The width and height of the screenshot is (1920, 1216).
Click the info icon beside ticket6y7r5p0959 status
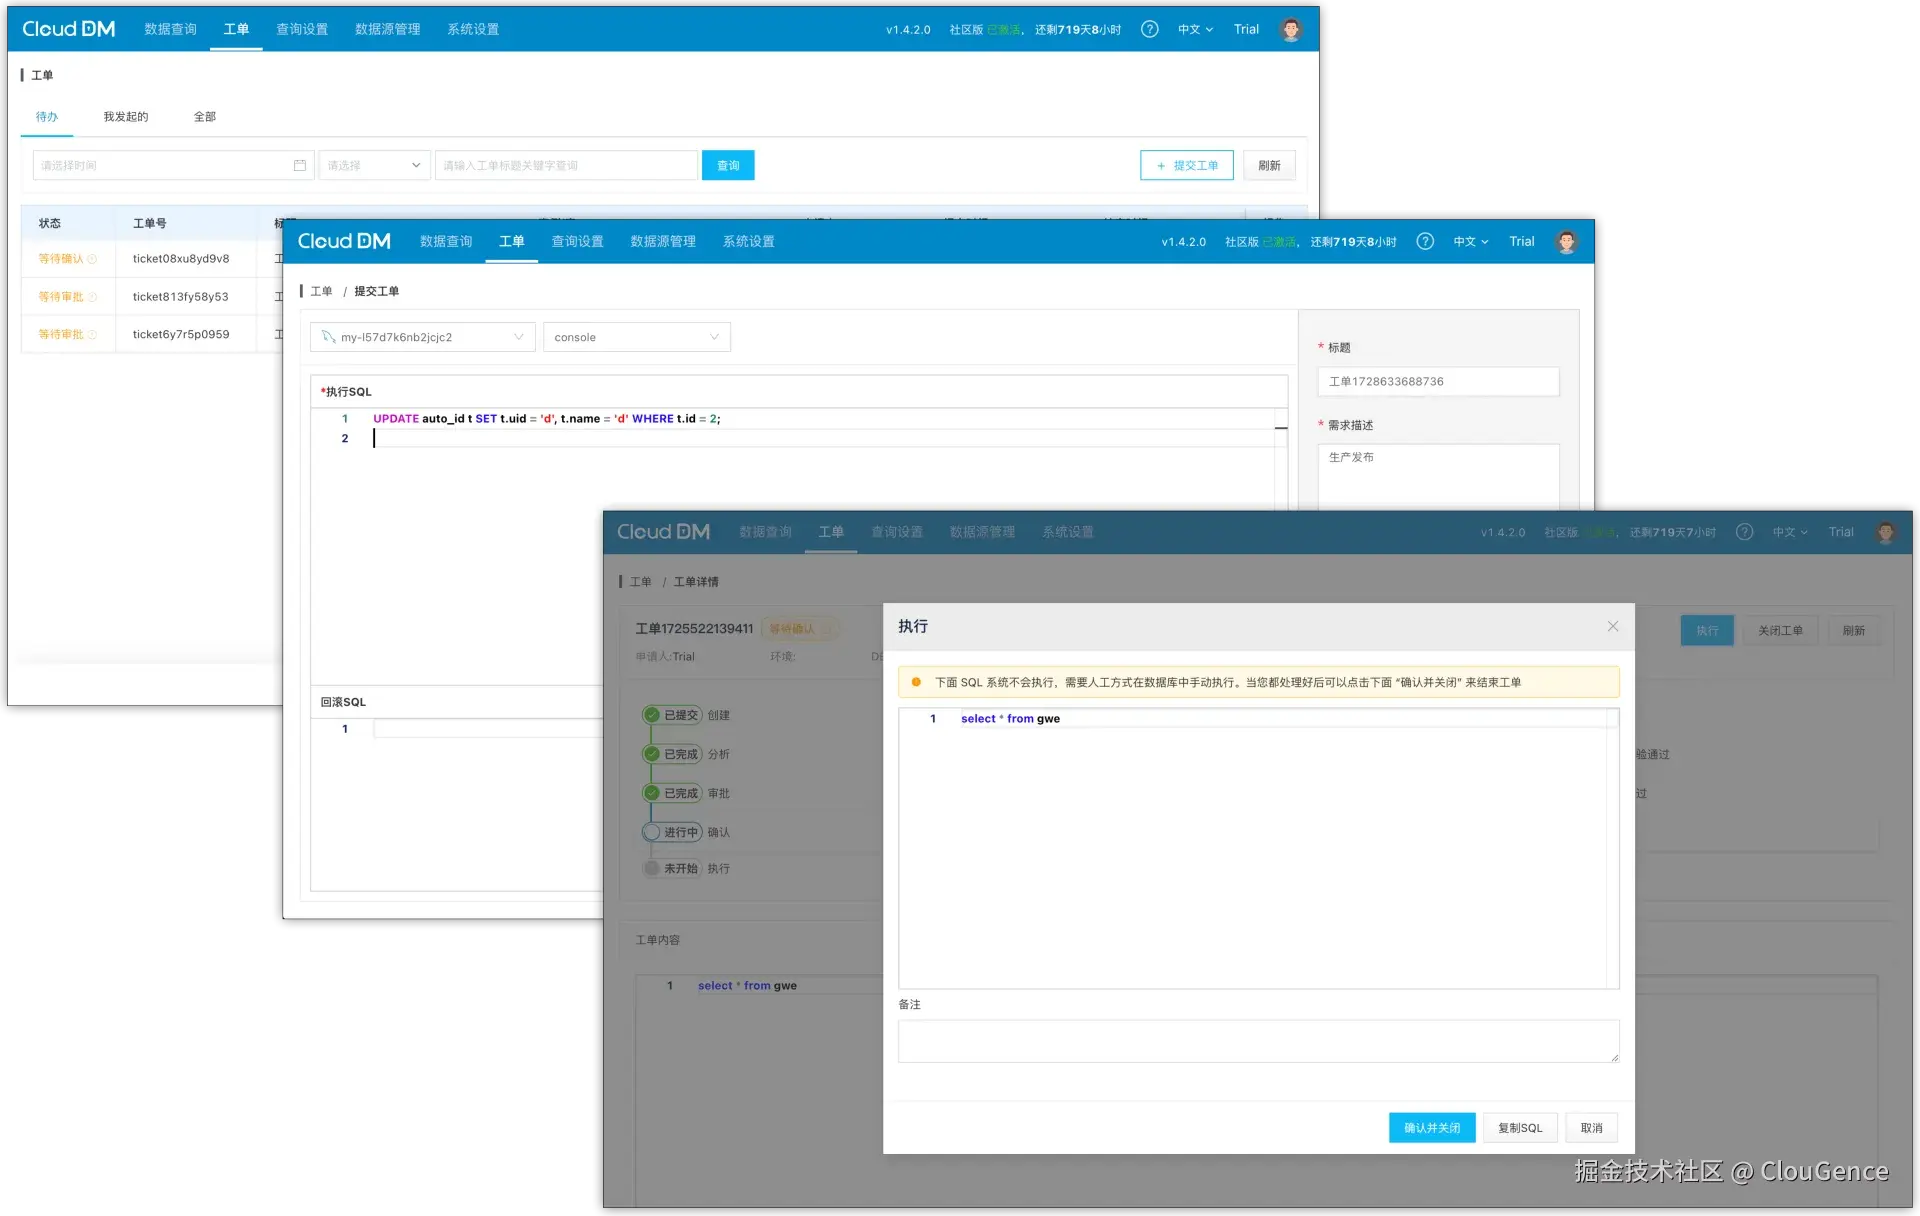[x=93, y=335]
